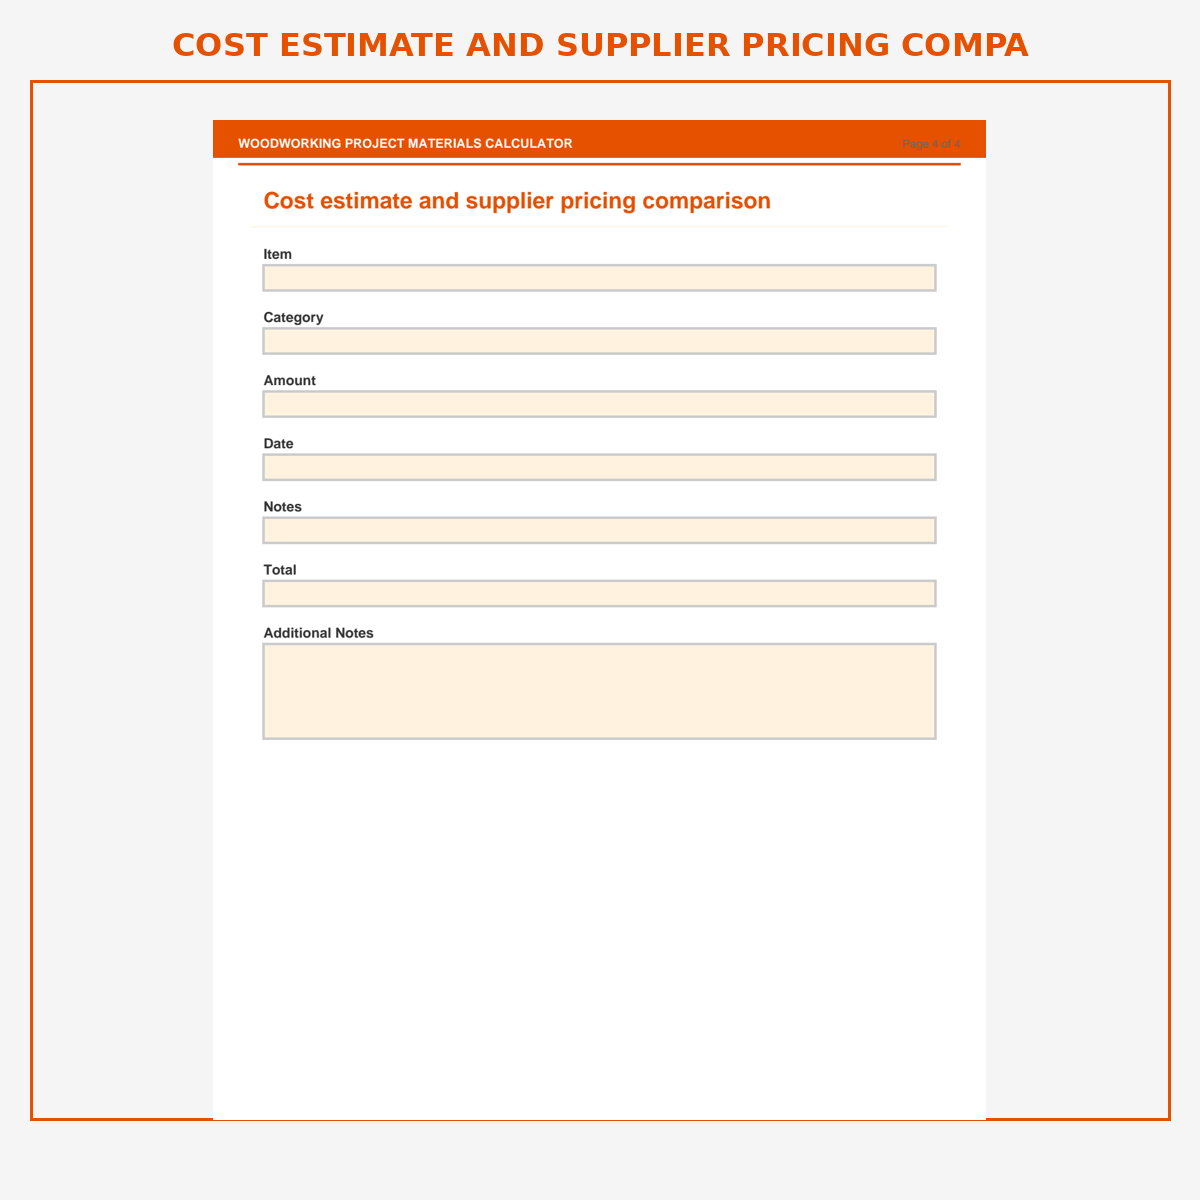This screenshot has width=1200, height=1200.
Task: Focus the Category text box
Action: click(599, 341)
